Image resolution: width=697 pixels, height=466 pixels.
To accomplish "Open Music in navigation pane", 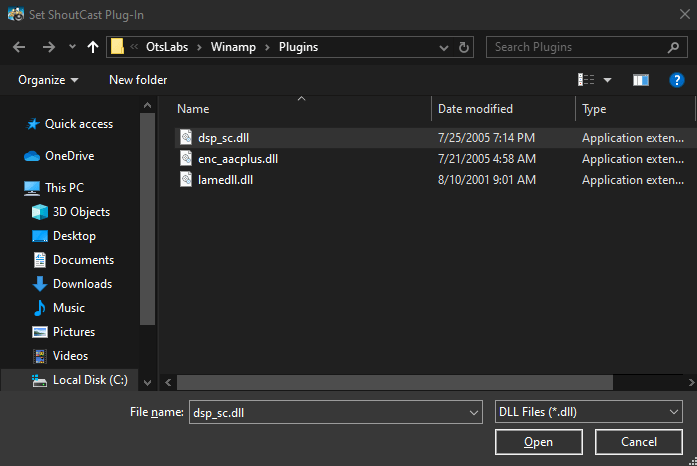I will click(x=68, y=308).
